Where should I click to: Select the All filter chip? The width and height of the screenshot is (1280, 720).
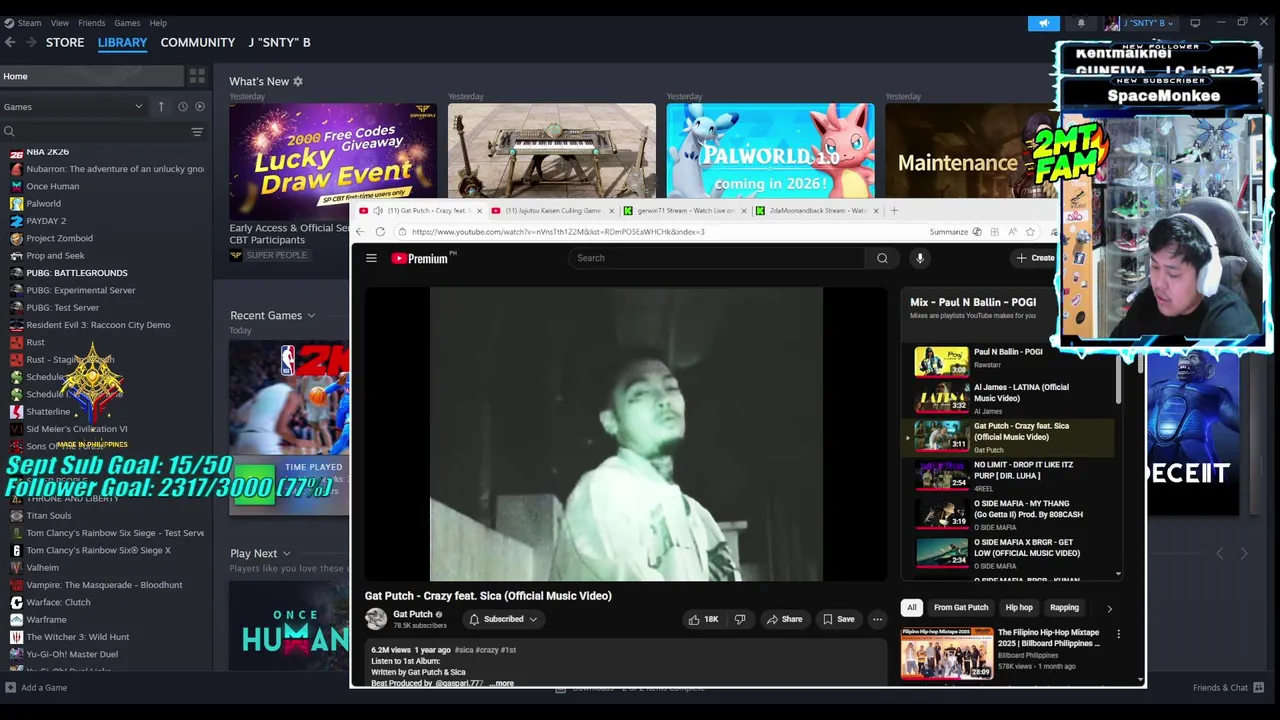coord(911,608)
